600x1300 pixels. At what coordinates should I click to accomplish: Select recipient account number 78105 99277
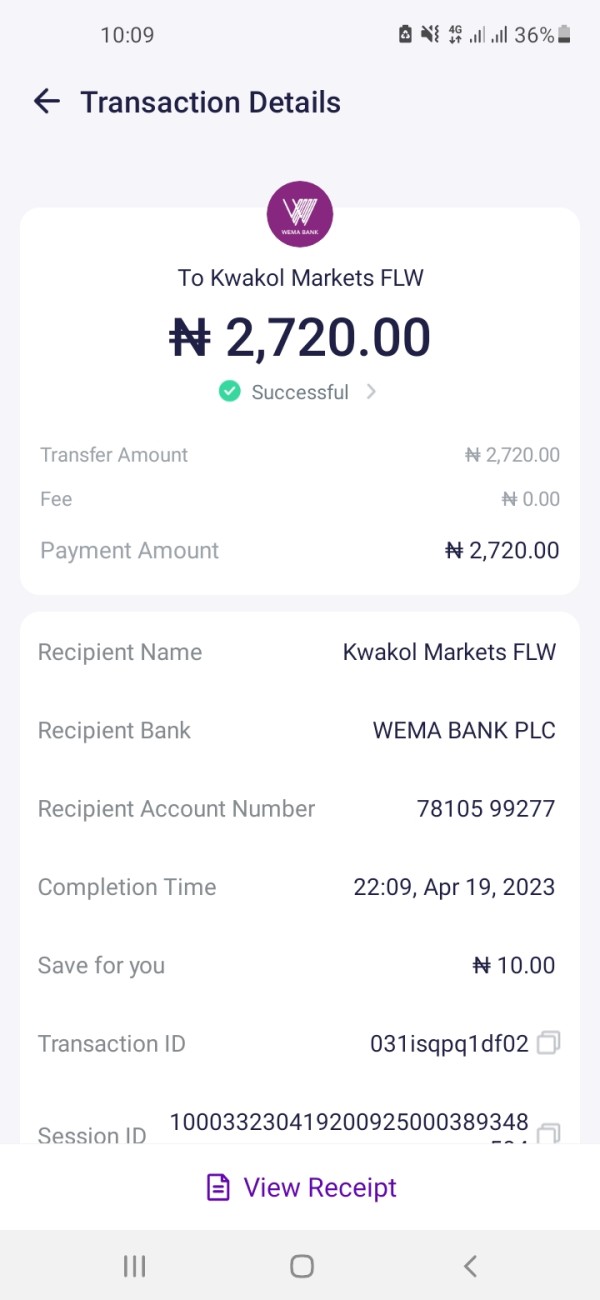point(485,809)
